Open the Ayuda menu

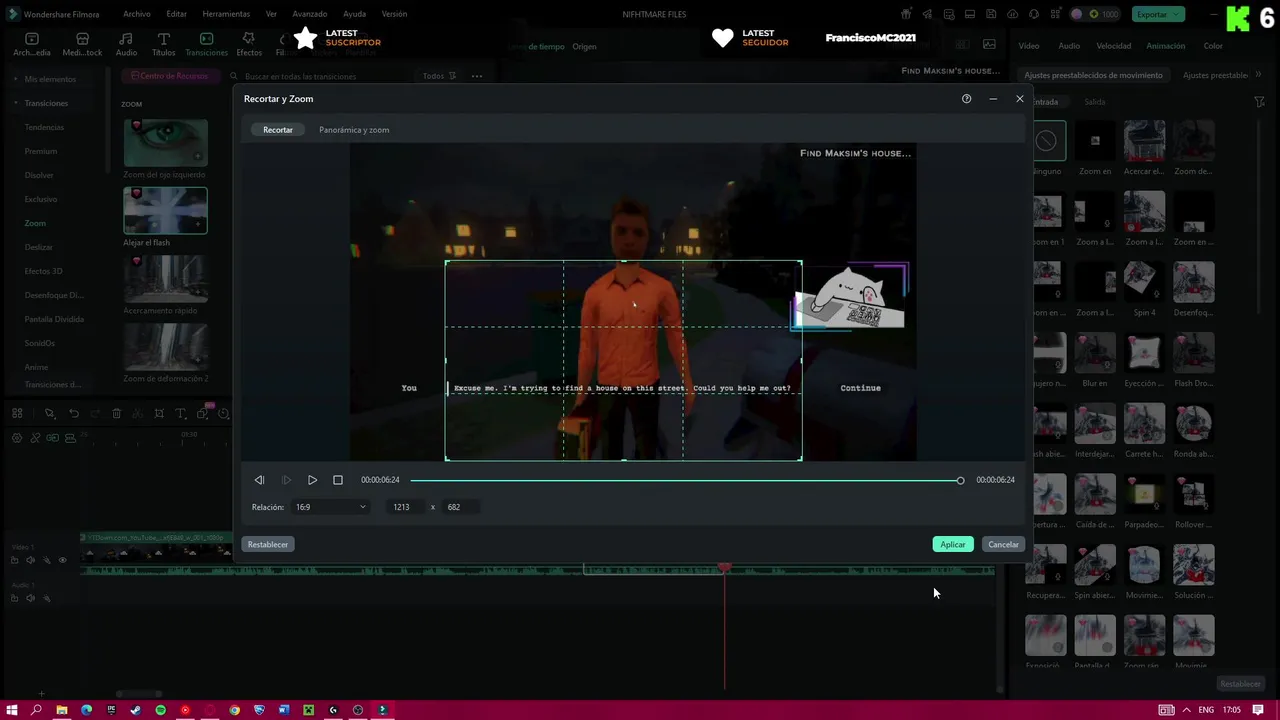tap(354, 14)
